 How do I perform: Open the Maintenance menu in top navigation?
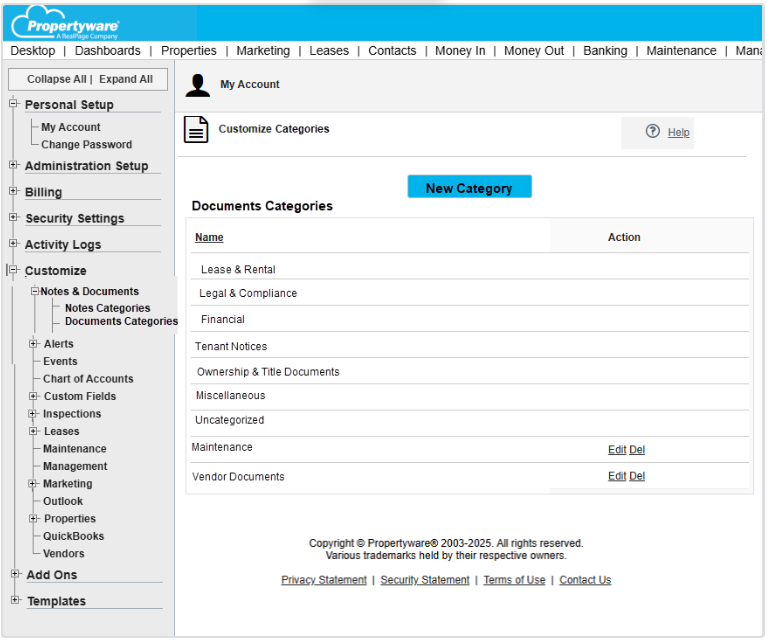(x=681, y=51)
